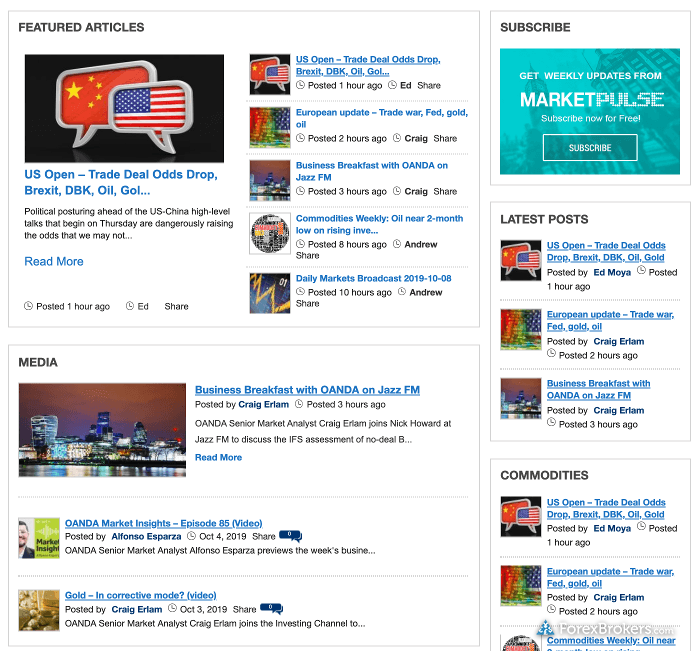
Task: Open Business Breakfast with OANDA featured list link
Action: (372, 171)
